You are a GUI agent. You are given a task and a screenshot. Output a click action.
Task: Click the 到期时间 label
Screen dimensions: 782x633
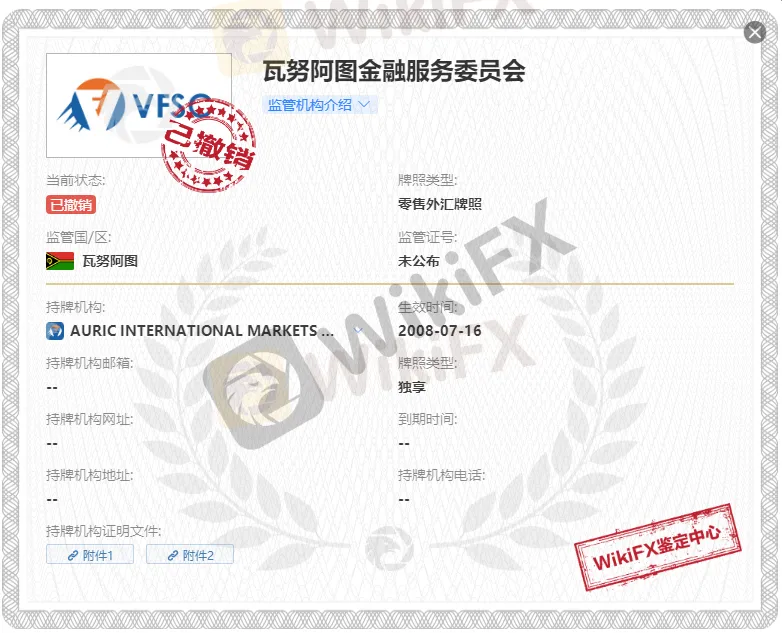coord(427,419)
